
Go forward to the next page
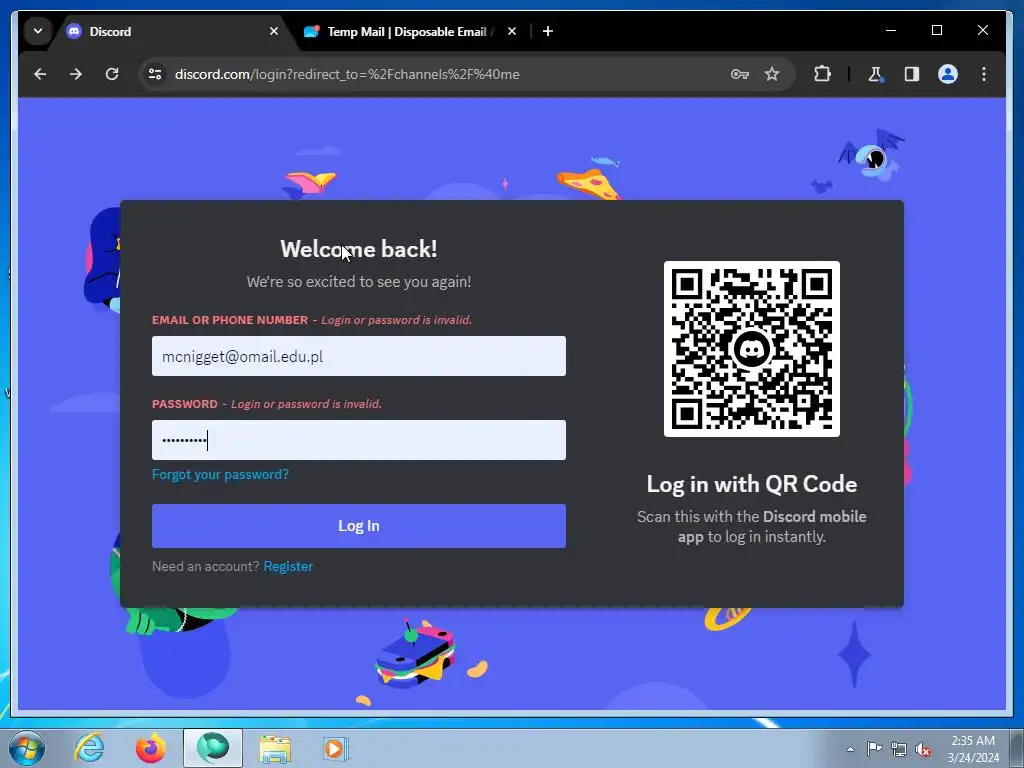coord(76,74)
